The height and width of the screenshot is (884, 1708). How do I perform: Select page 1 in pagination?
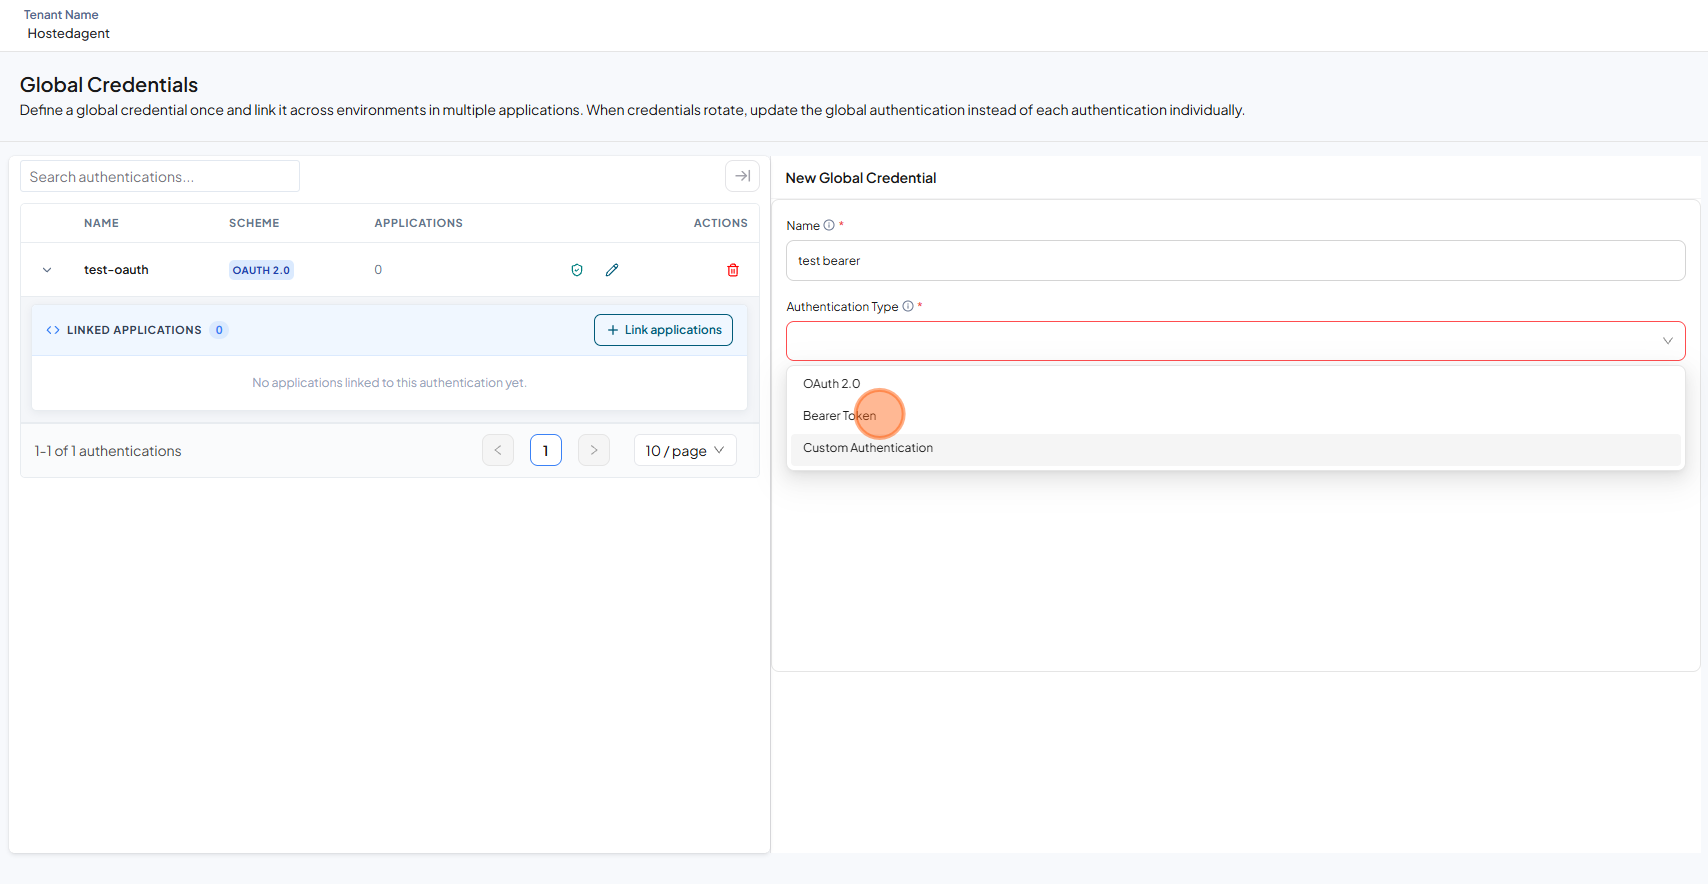[546, 450]
